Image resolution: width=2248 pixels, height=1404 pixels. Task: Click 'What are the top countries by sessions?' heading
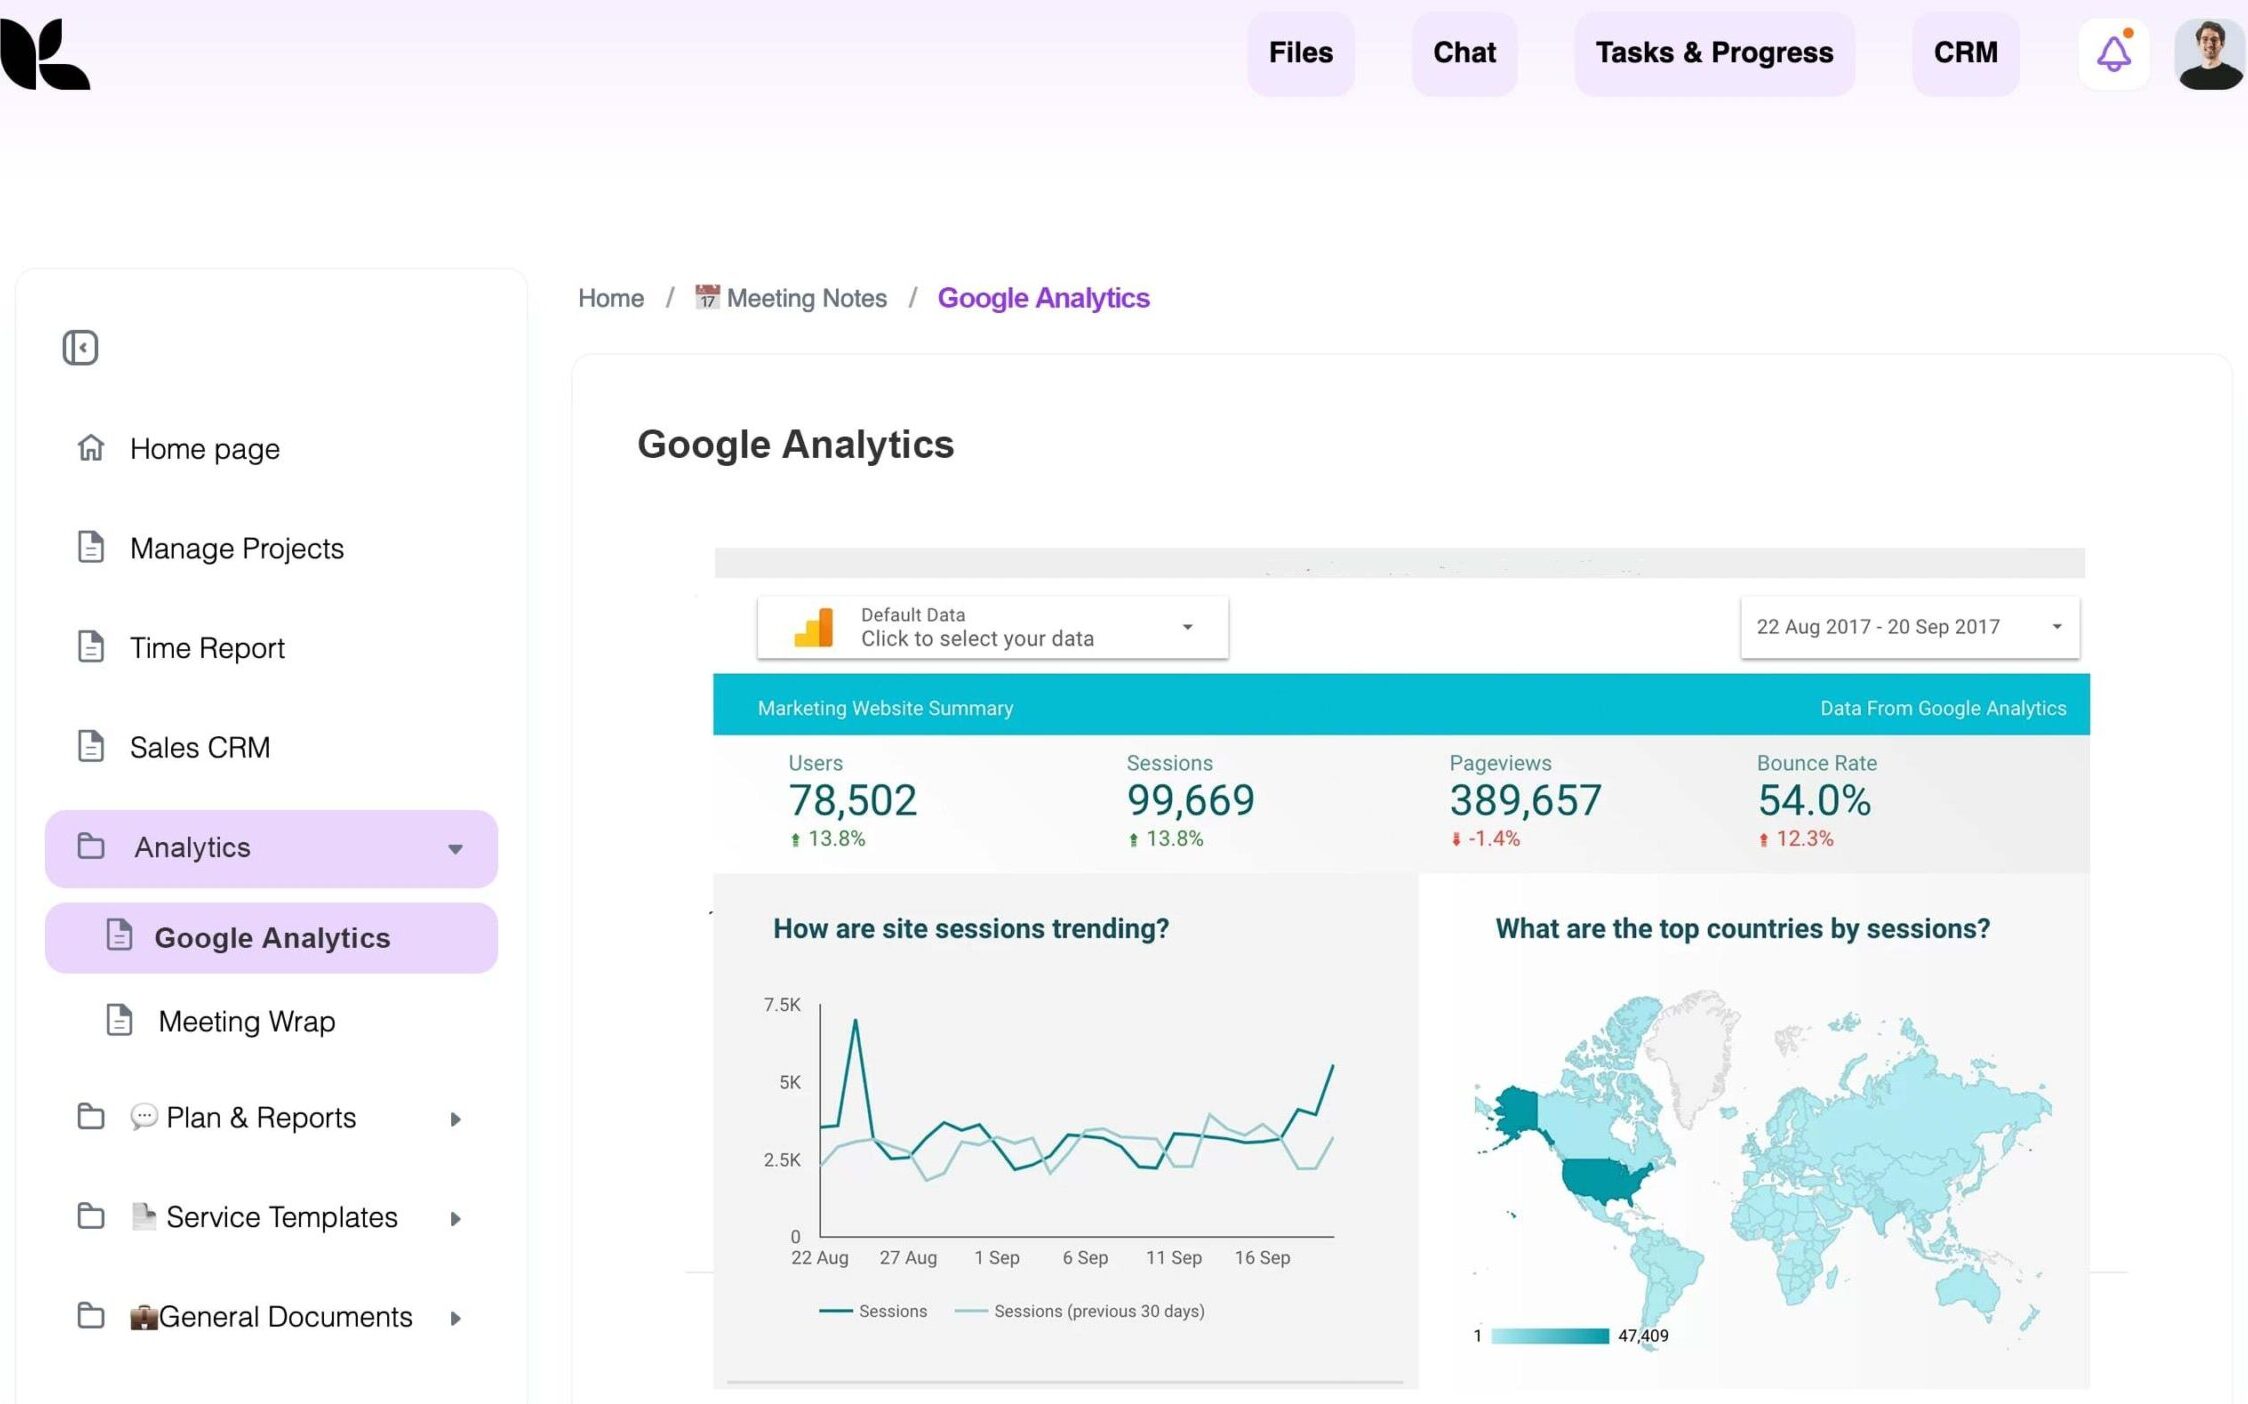pyautogui.click(x=1743, y=929)
